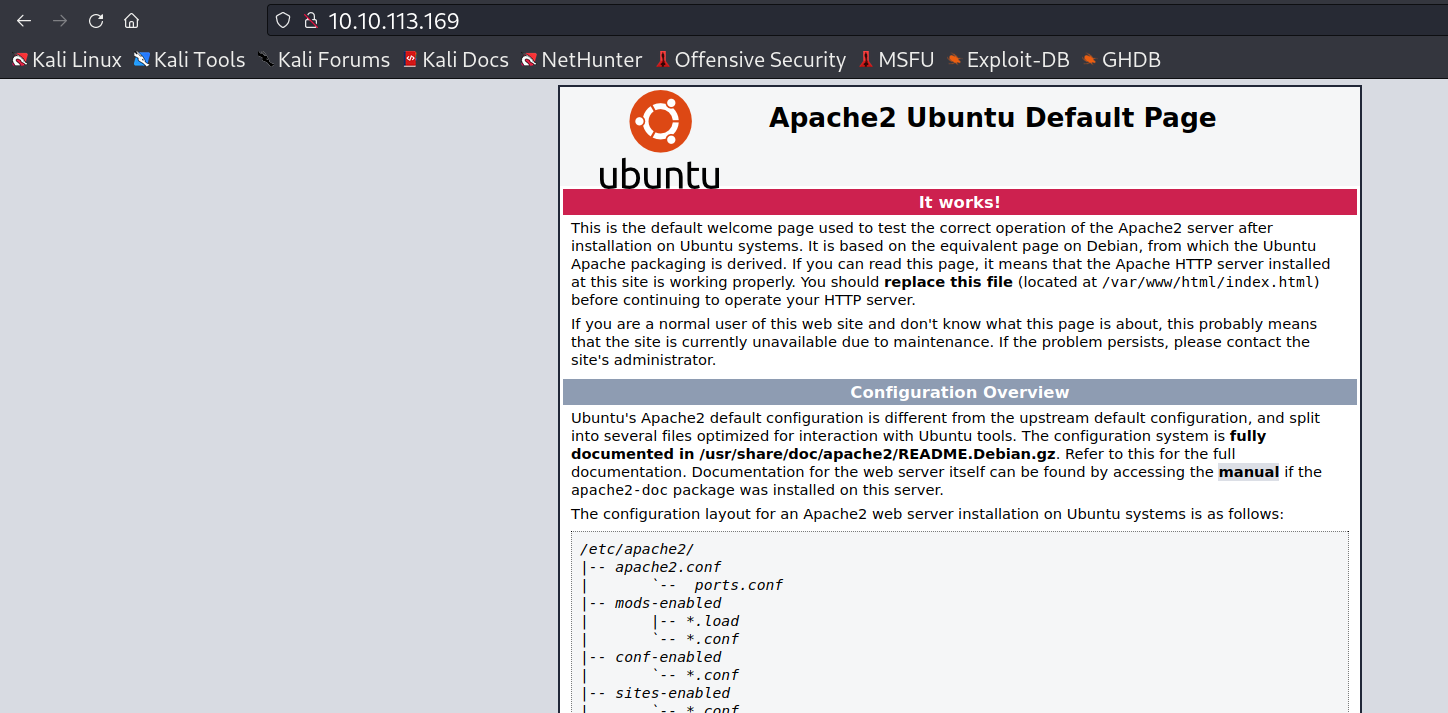Click the ports.conf line in config tree

738,585
